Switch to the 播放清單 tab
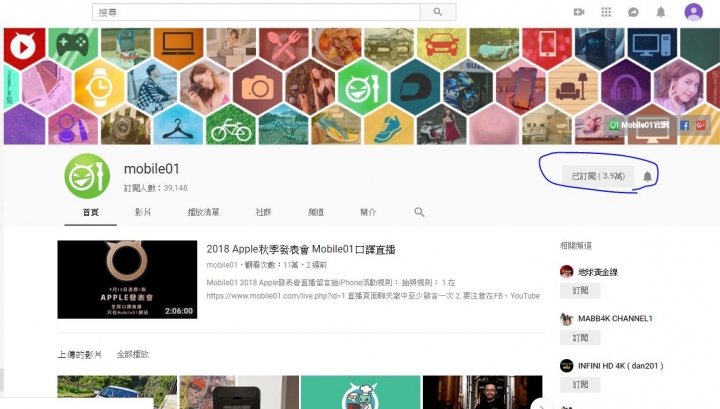The image size is (720, 409). coord(203,212)
